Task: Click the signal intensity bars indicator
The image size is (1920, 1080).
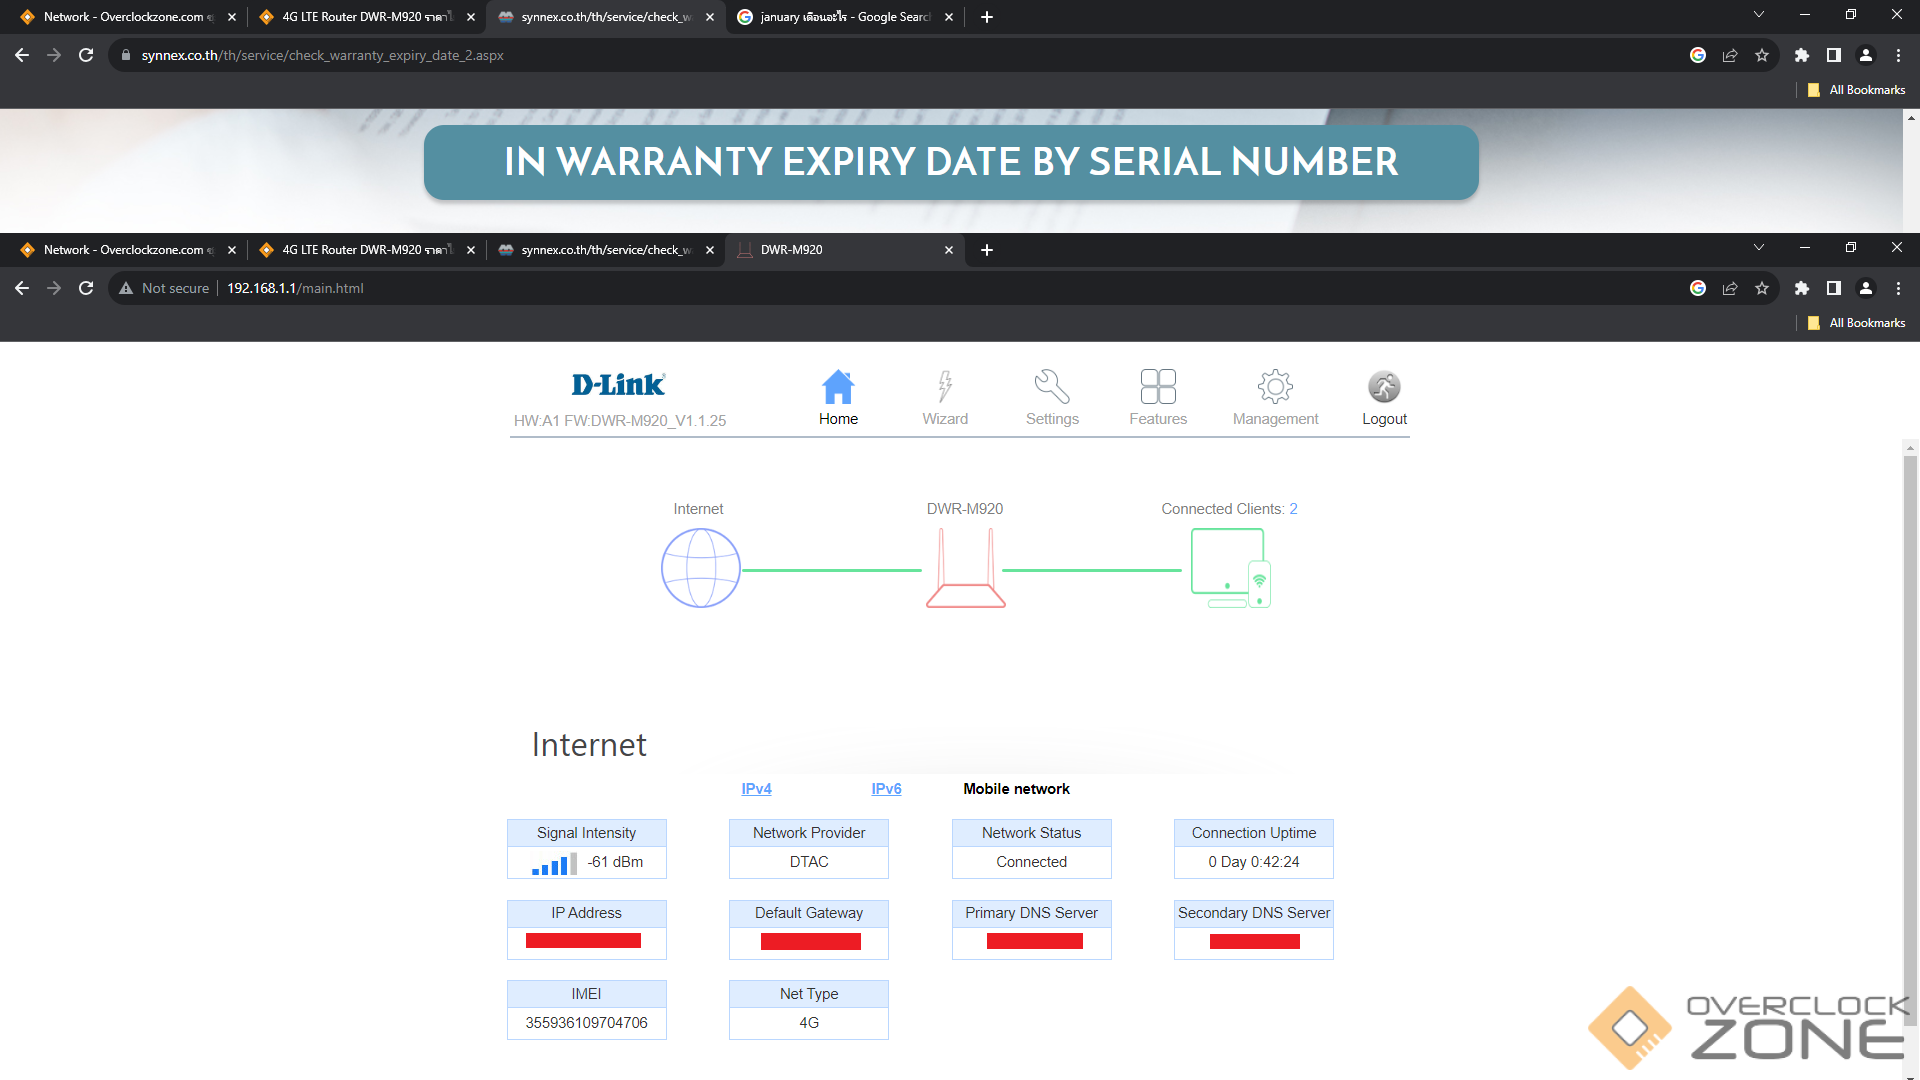Action: click(554, 864)
